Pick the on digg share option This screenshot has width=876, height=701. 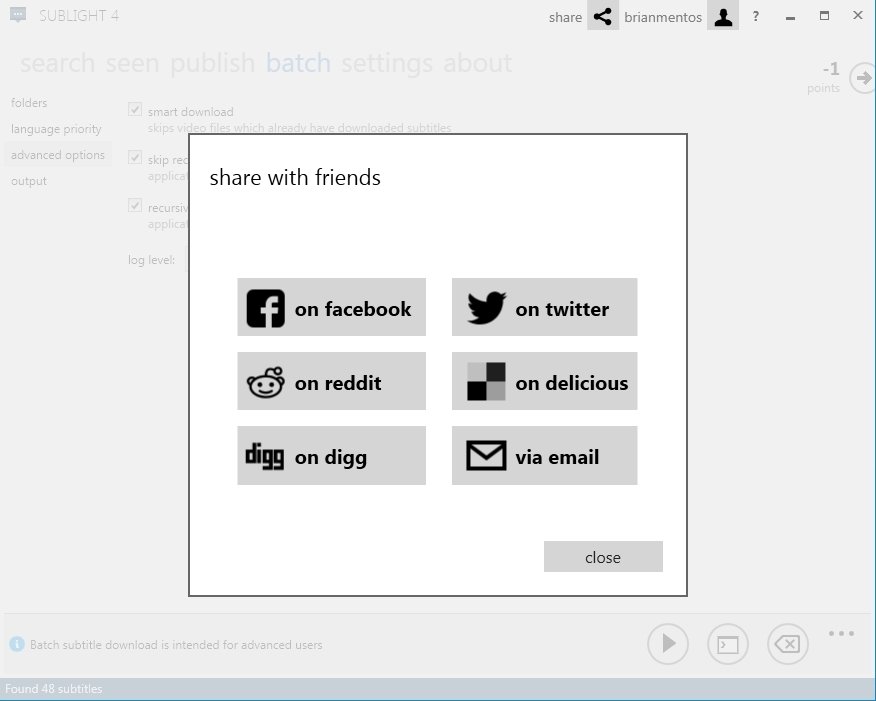coord(331,455)
